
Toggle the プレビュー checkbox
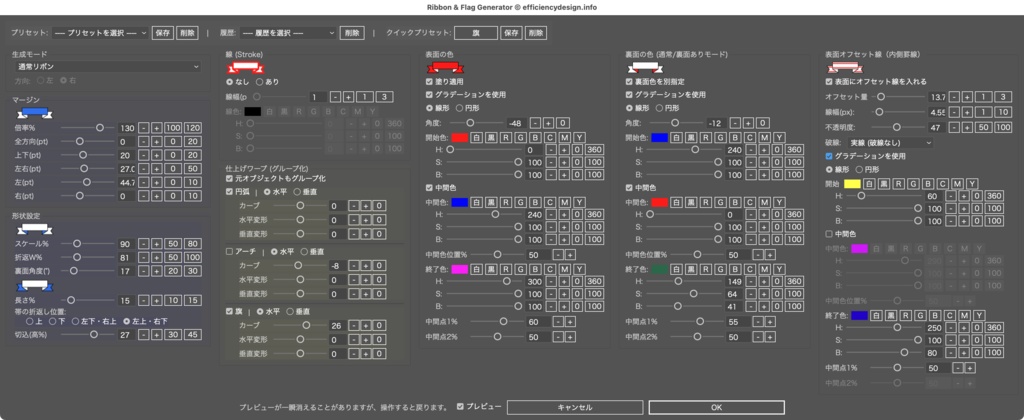pyautogui.click(x=460, y=407)
